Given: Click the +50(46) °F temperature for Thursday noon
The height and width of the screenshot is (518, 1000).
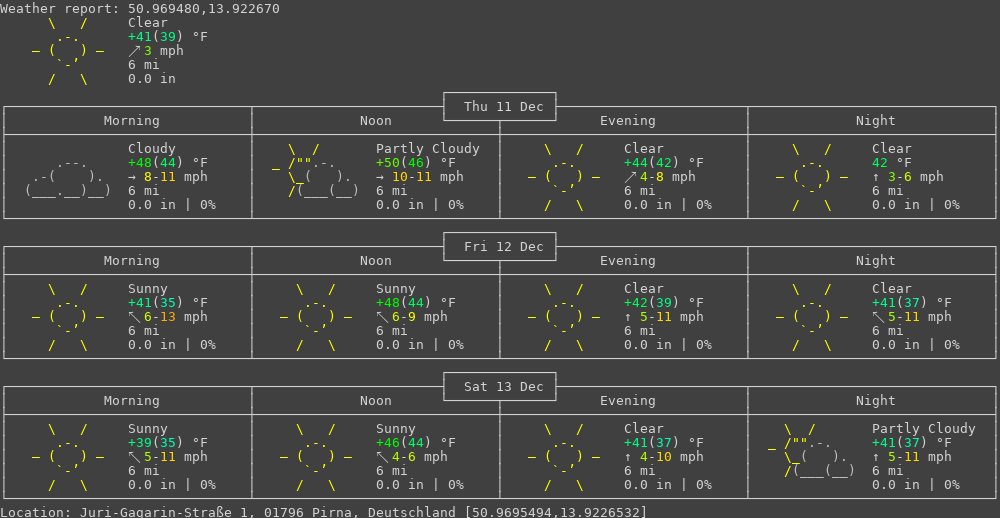Looking at the screenshot, I should pyautogui.click(x=416, y=163).
